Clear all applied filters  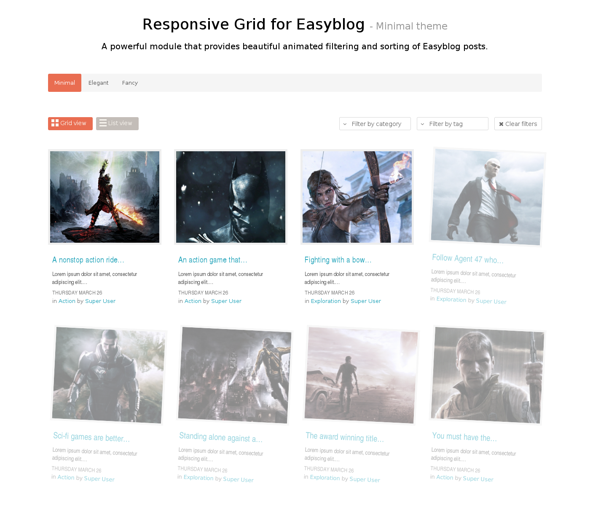click(518, 124)
